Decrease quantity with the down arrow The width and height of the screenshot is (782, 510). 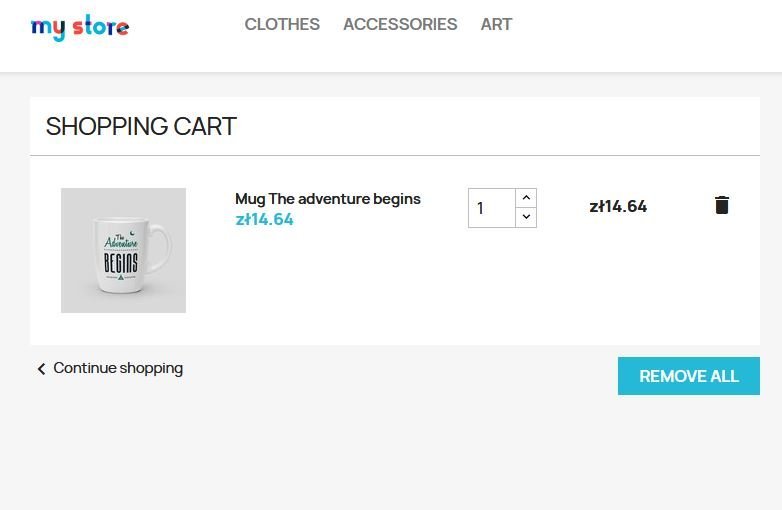click(526, 217)
